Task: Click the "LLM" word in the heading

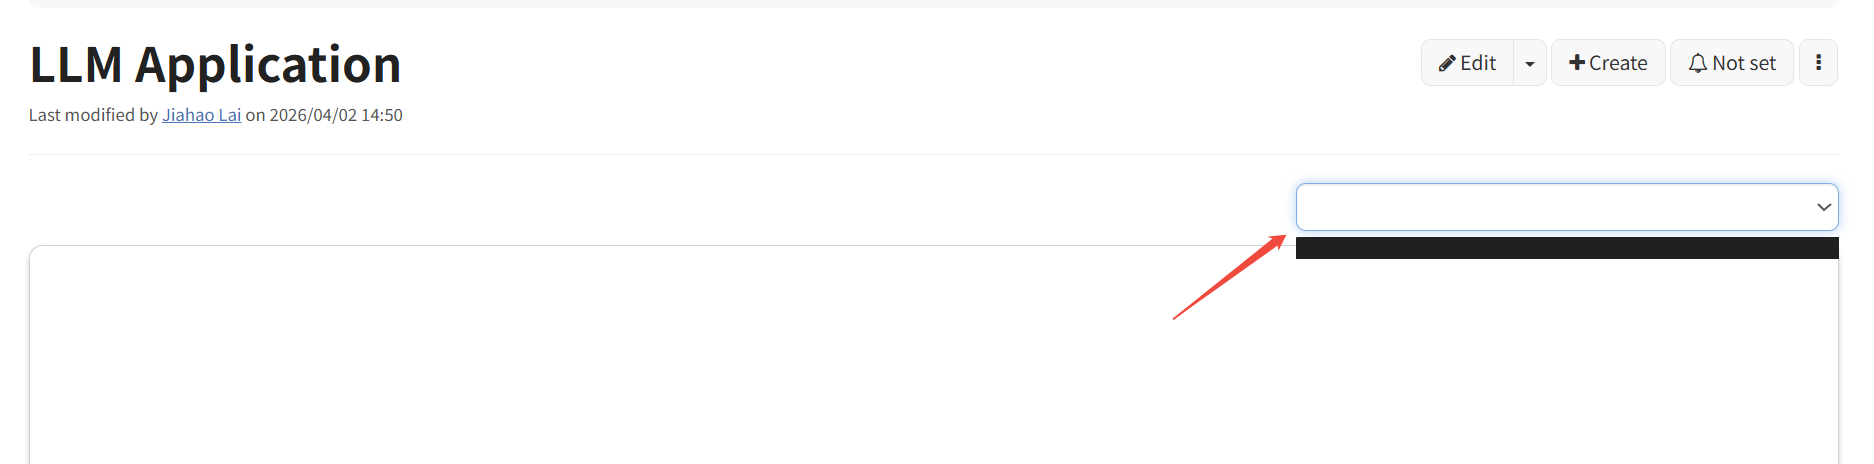Action: point(76,65)
